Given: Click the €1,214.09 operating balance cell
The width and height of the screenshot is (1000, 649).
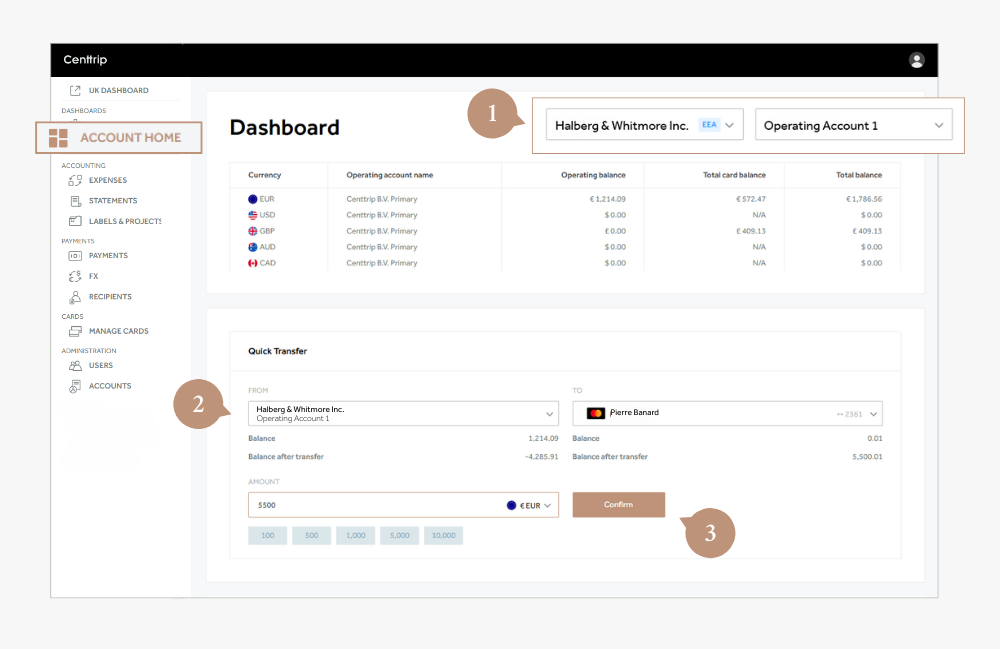Looking at the screenshot, I should pyautogui.click(x=607, y=199).
